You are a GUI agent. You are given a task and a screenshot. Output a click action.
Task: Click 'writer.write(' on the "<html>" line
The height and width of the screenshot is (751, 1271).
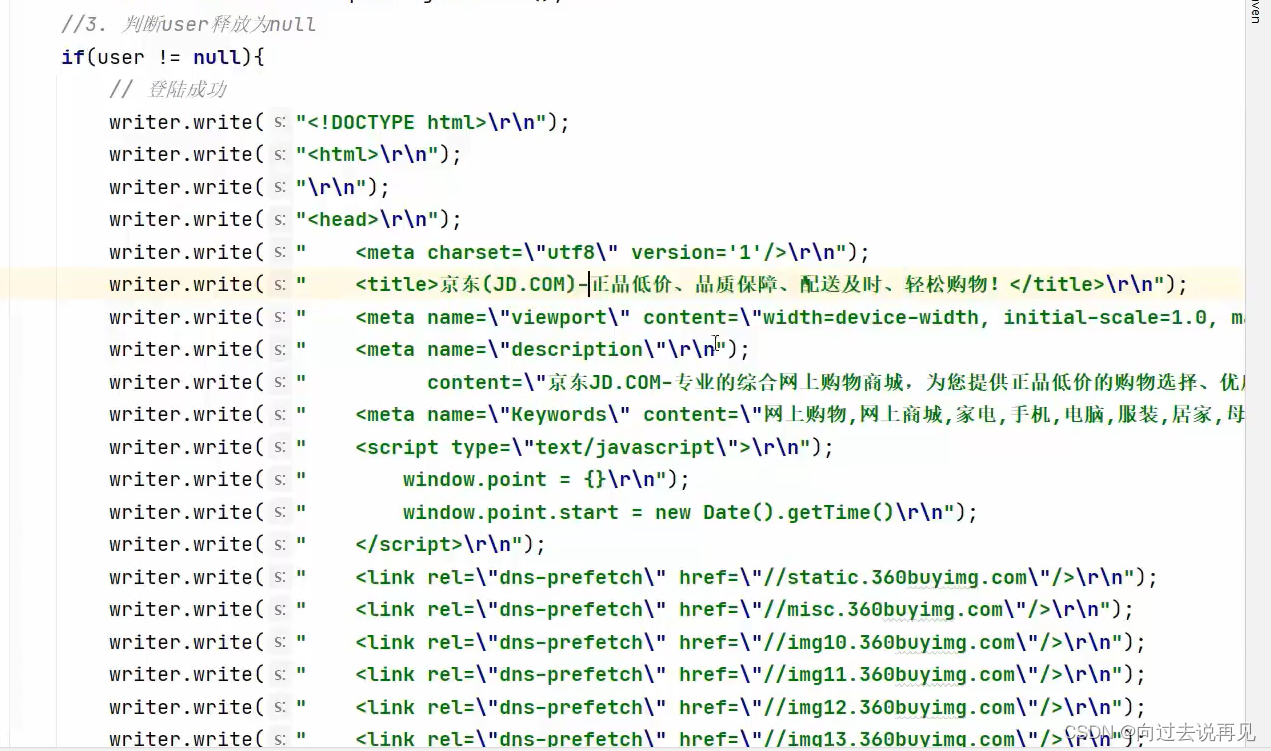pyautogui.click(x=186, y=154)
